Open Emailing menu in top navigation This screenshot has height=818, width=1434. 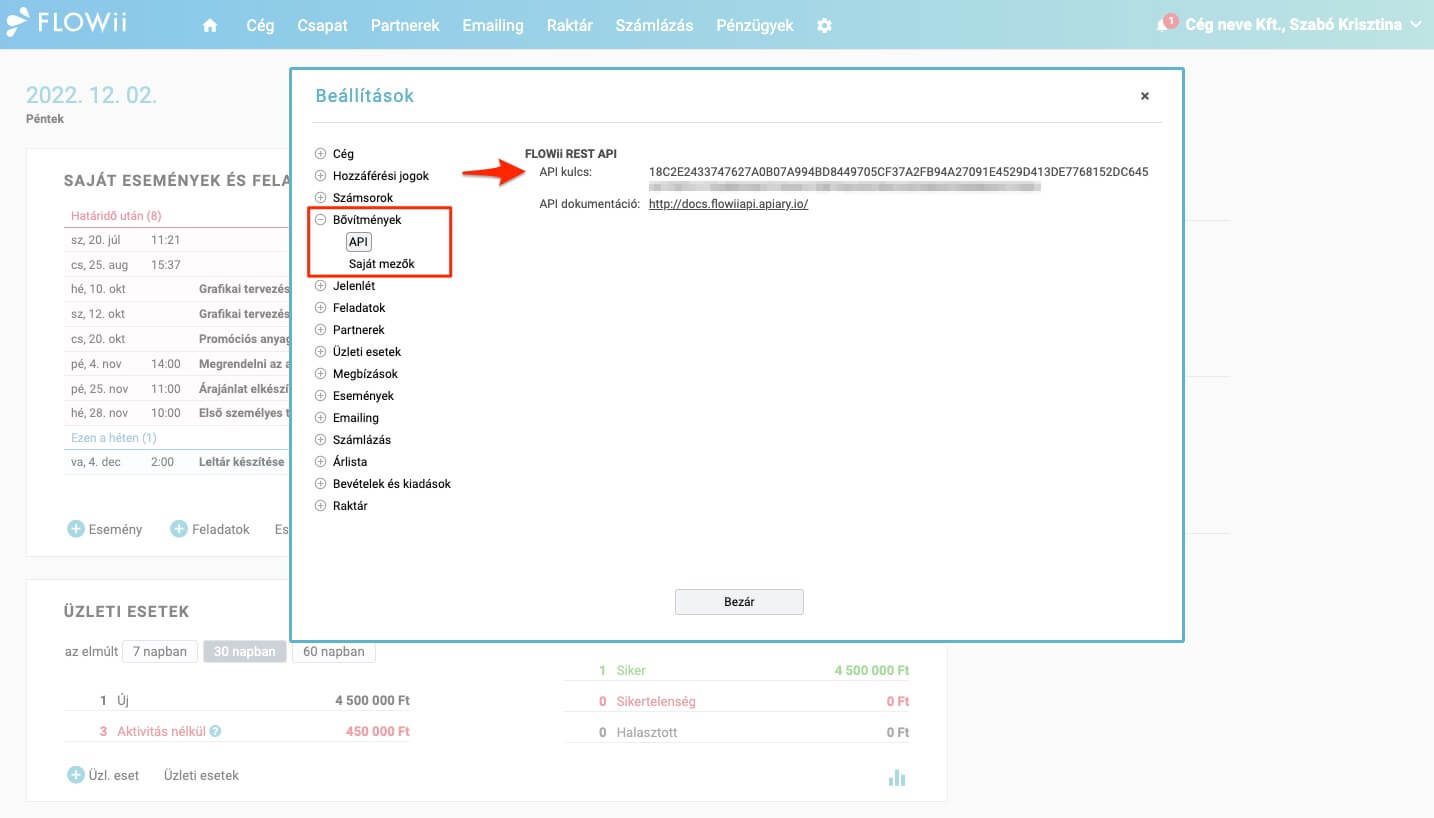[x=493, y=26]
